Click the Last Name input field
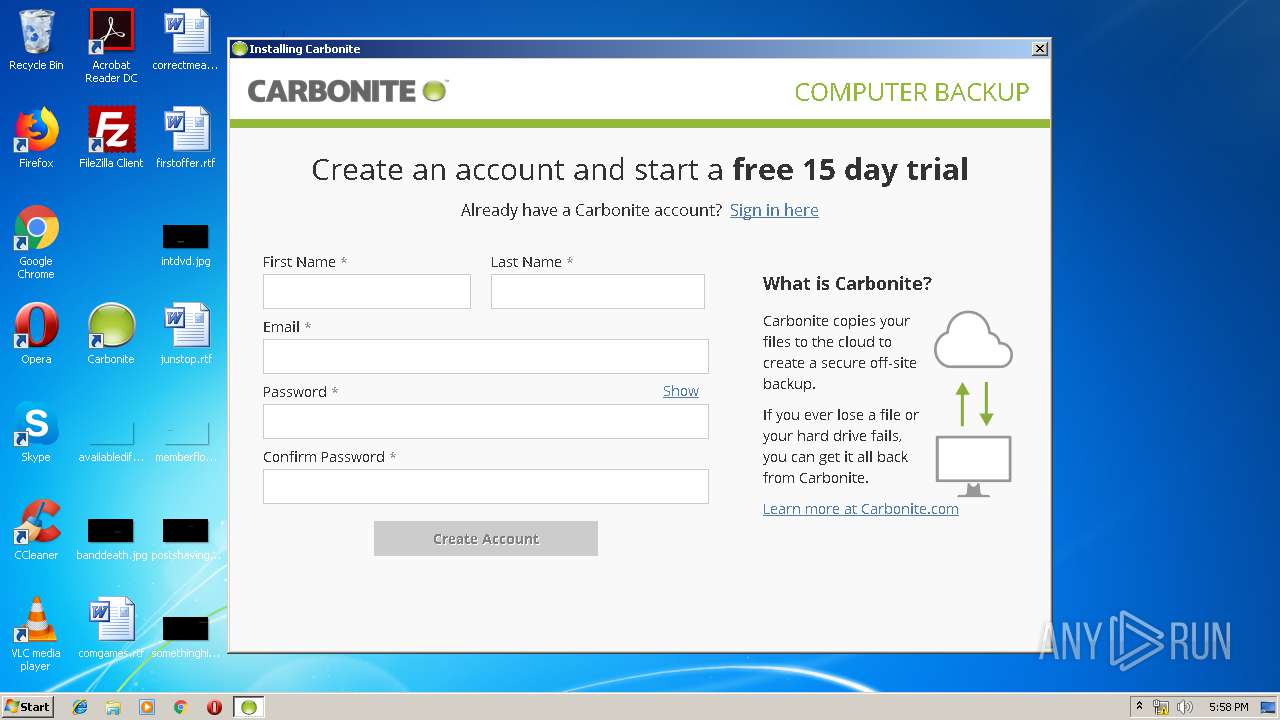This screenshot has height=720, width=1280. (x=598, y=292)
